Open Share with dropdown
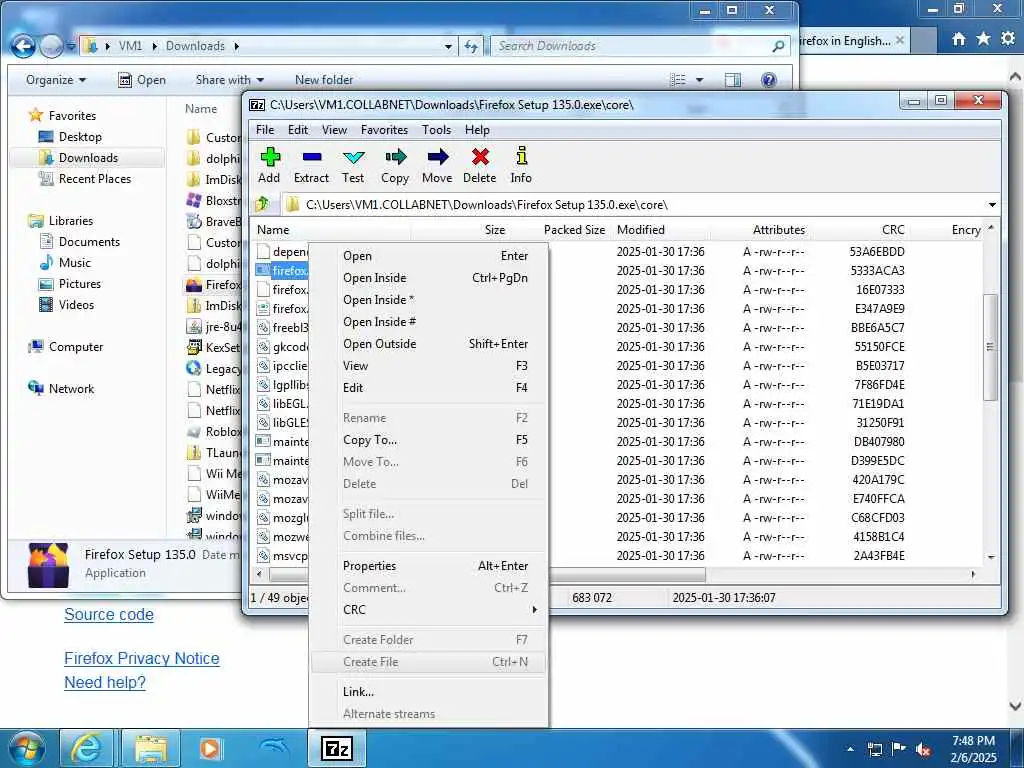 pos(229,80)
